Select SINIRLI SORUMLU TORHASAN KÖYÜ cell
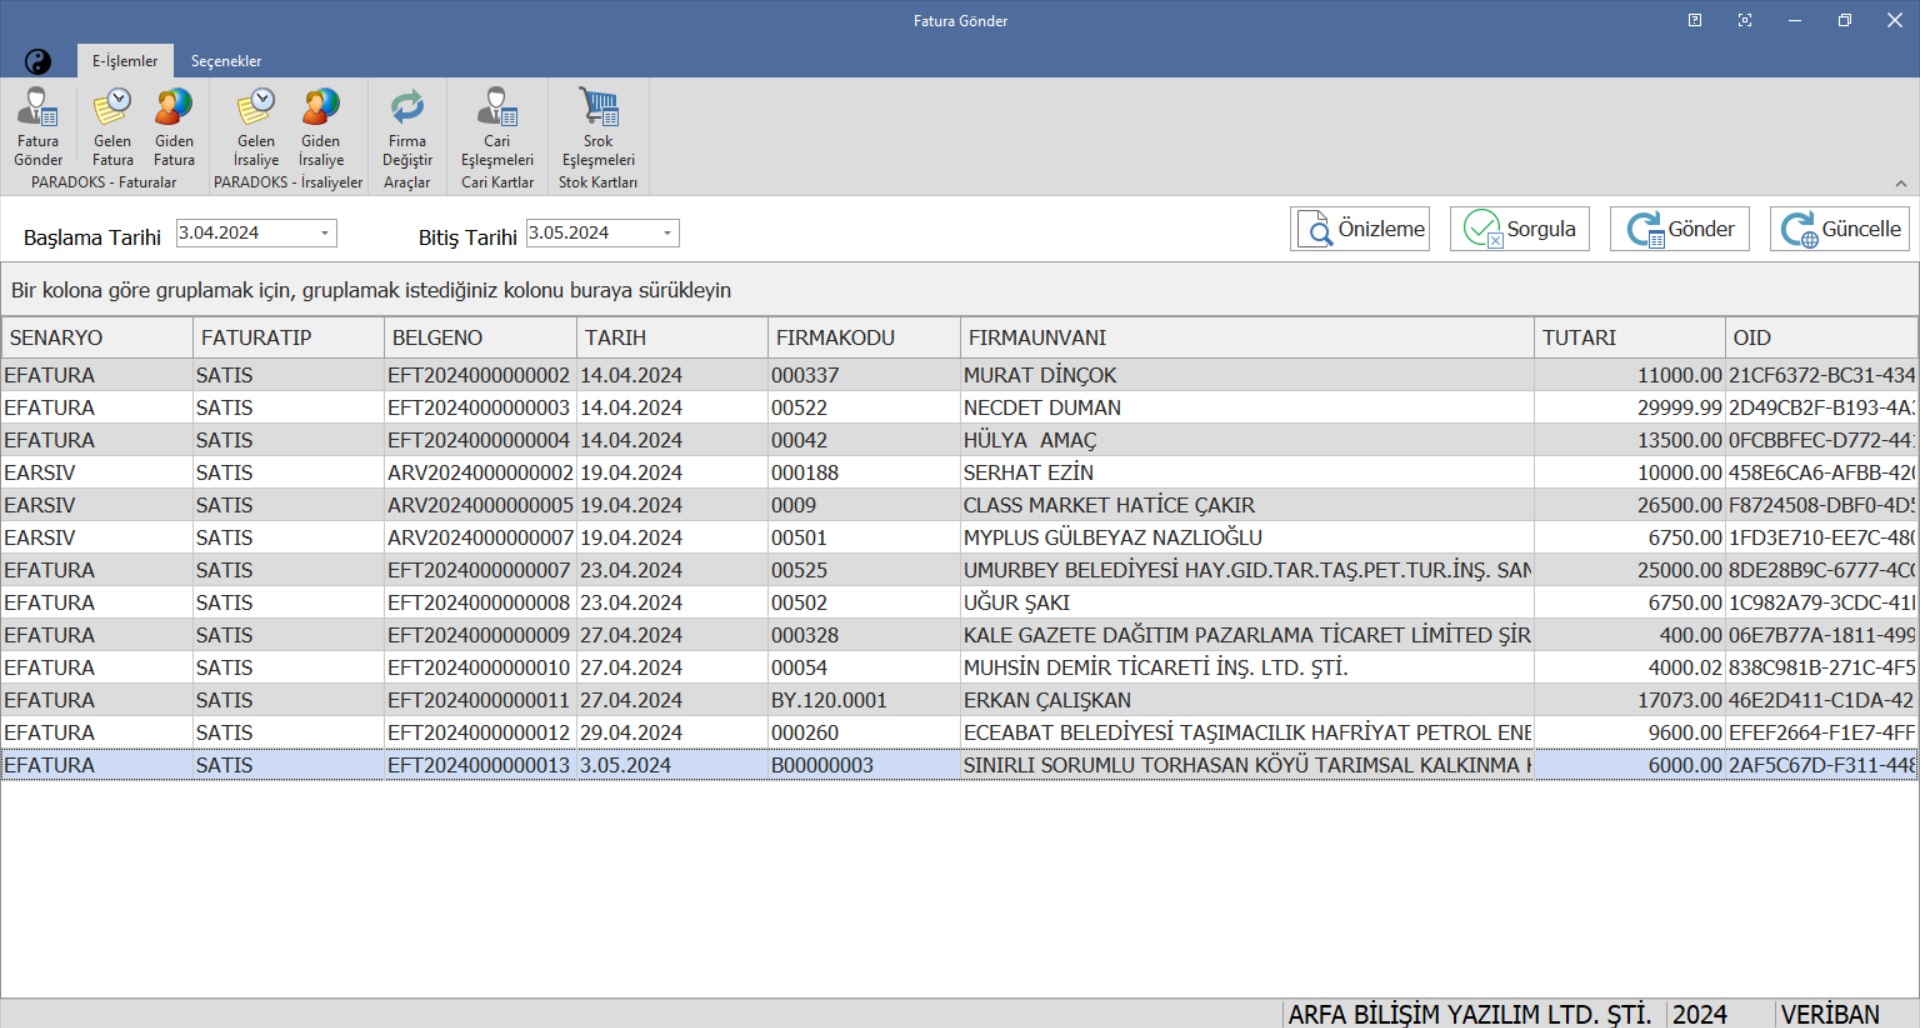This screenshot has height=1028, width=1928. click(1247, 766)
